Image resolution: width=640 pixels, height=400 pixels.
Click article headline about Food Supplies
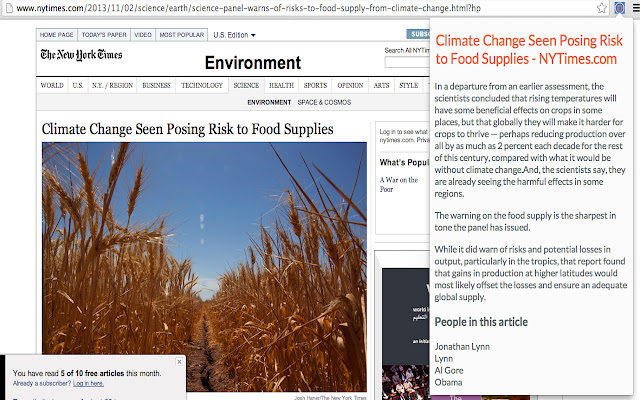[187, 129]
